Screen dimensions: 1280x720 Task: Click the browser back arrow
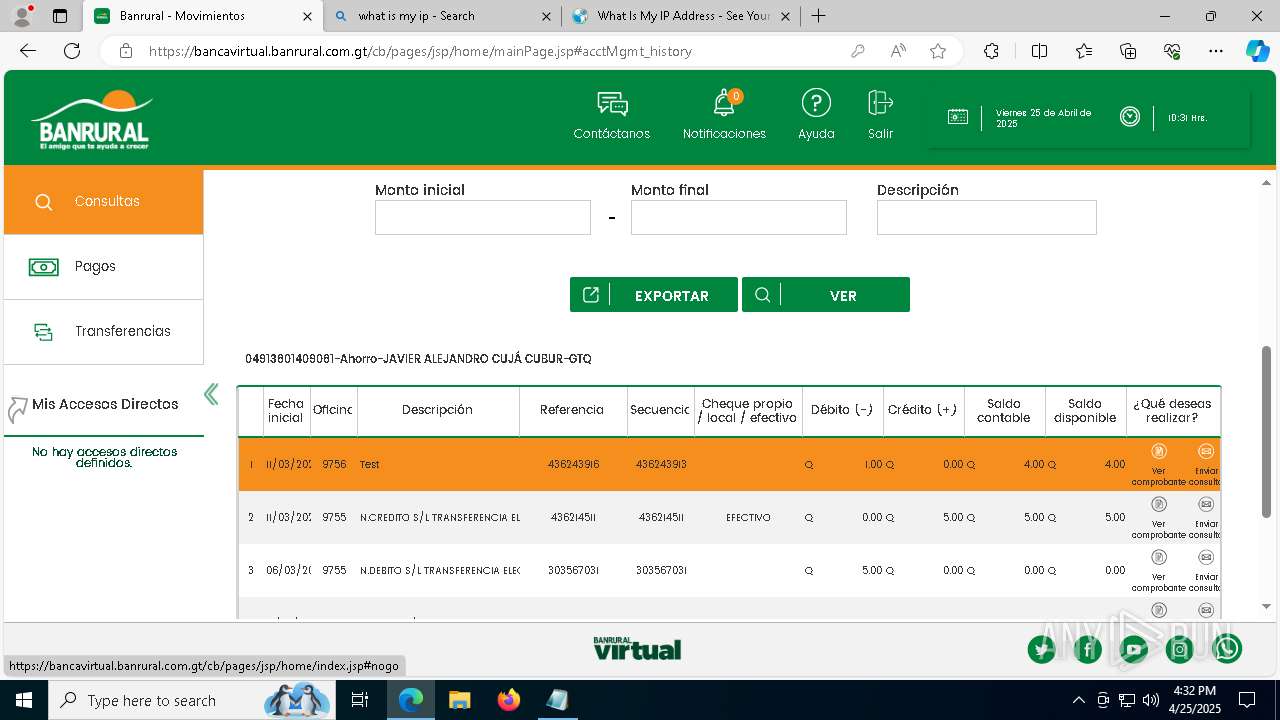point(28,51)
